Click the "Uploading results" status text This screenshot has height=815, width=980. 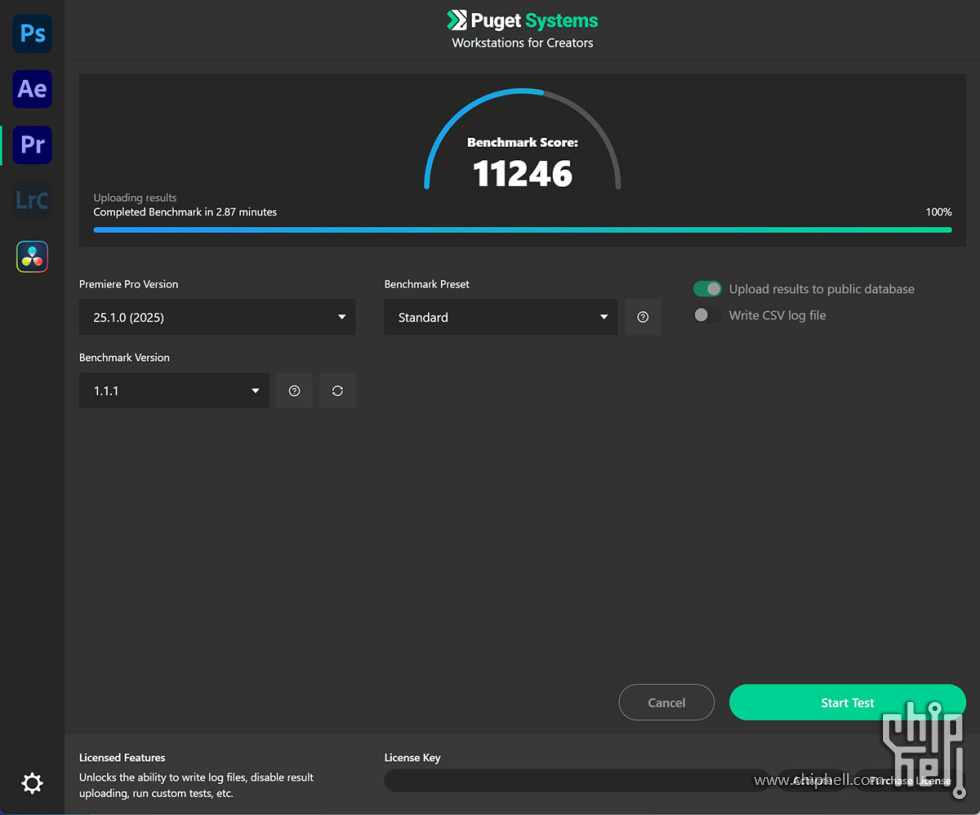tap(135, 198)
